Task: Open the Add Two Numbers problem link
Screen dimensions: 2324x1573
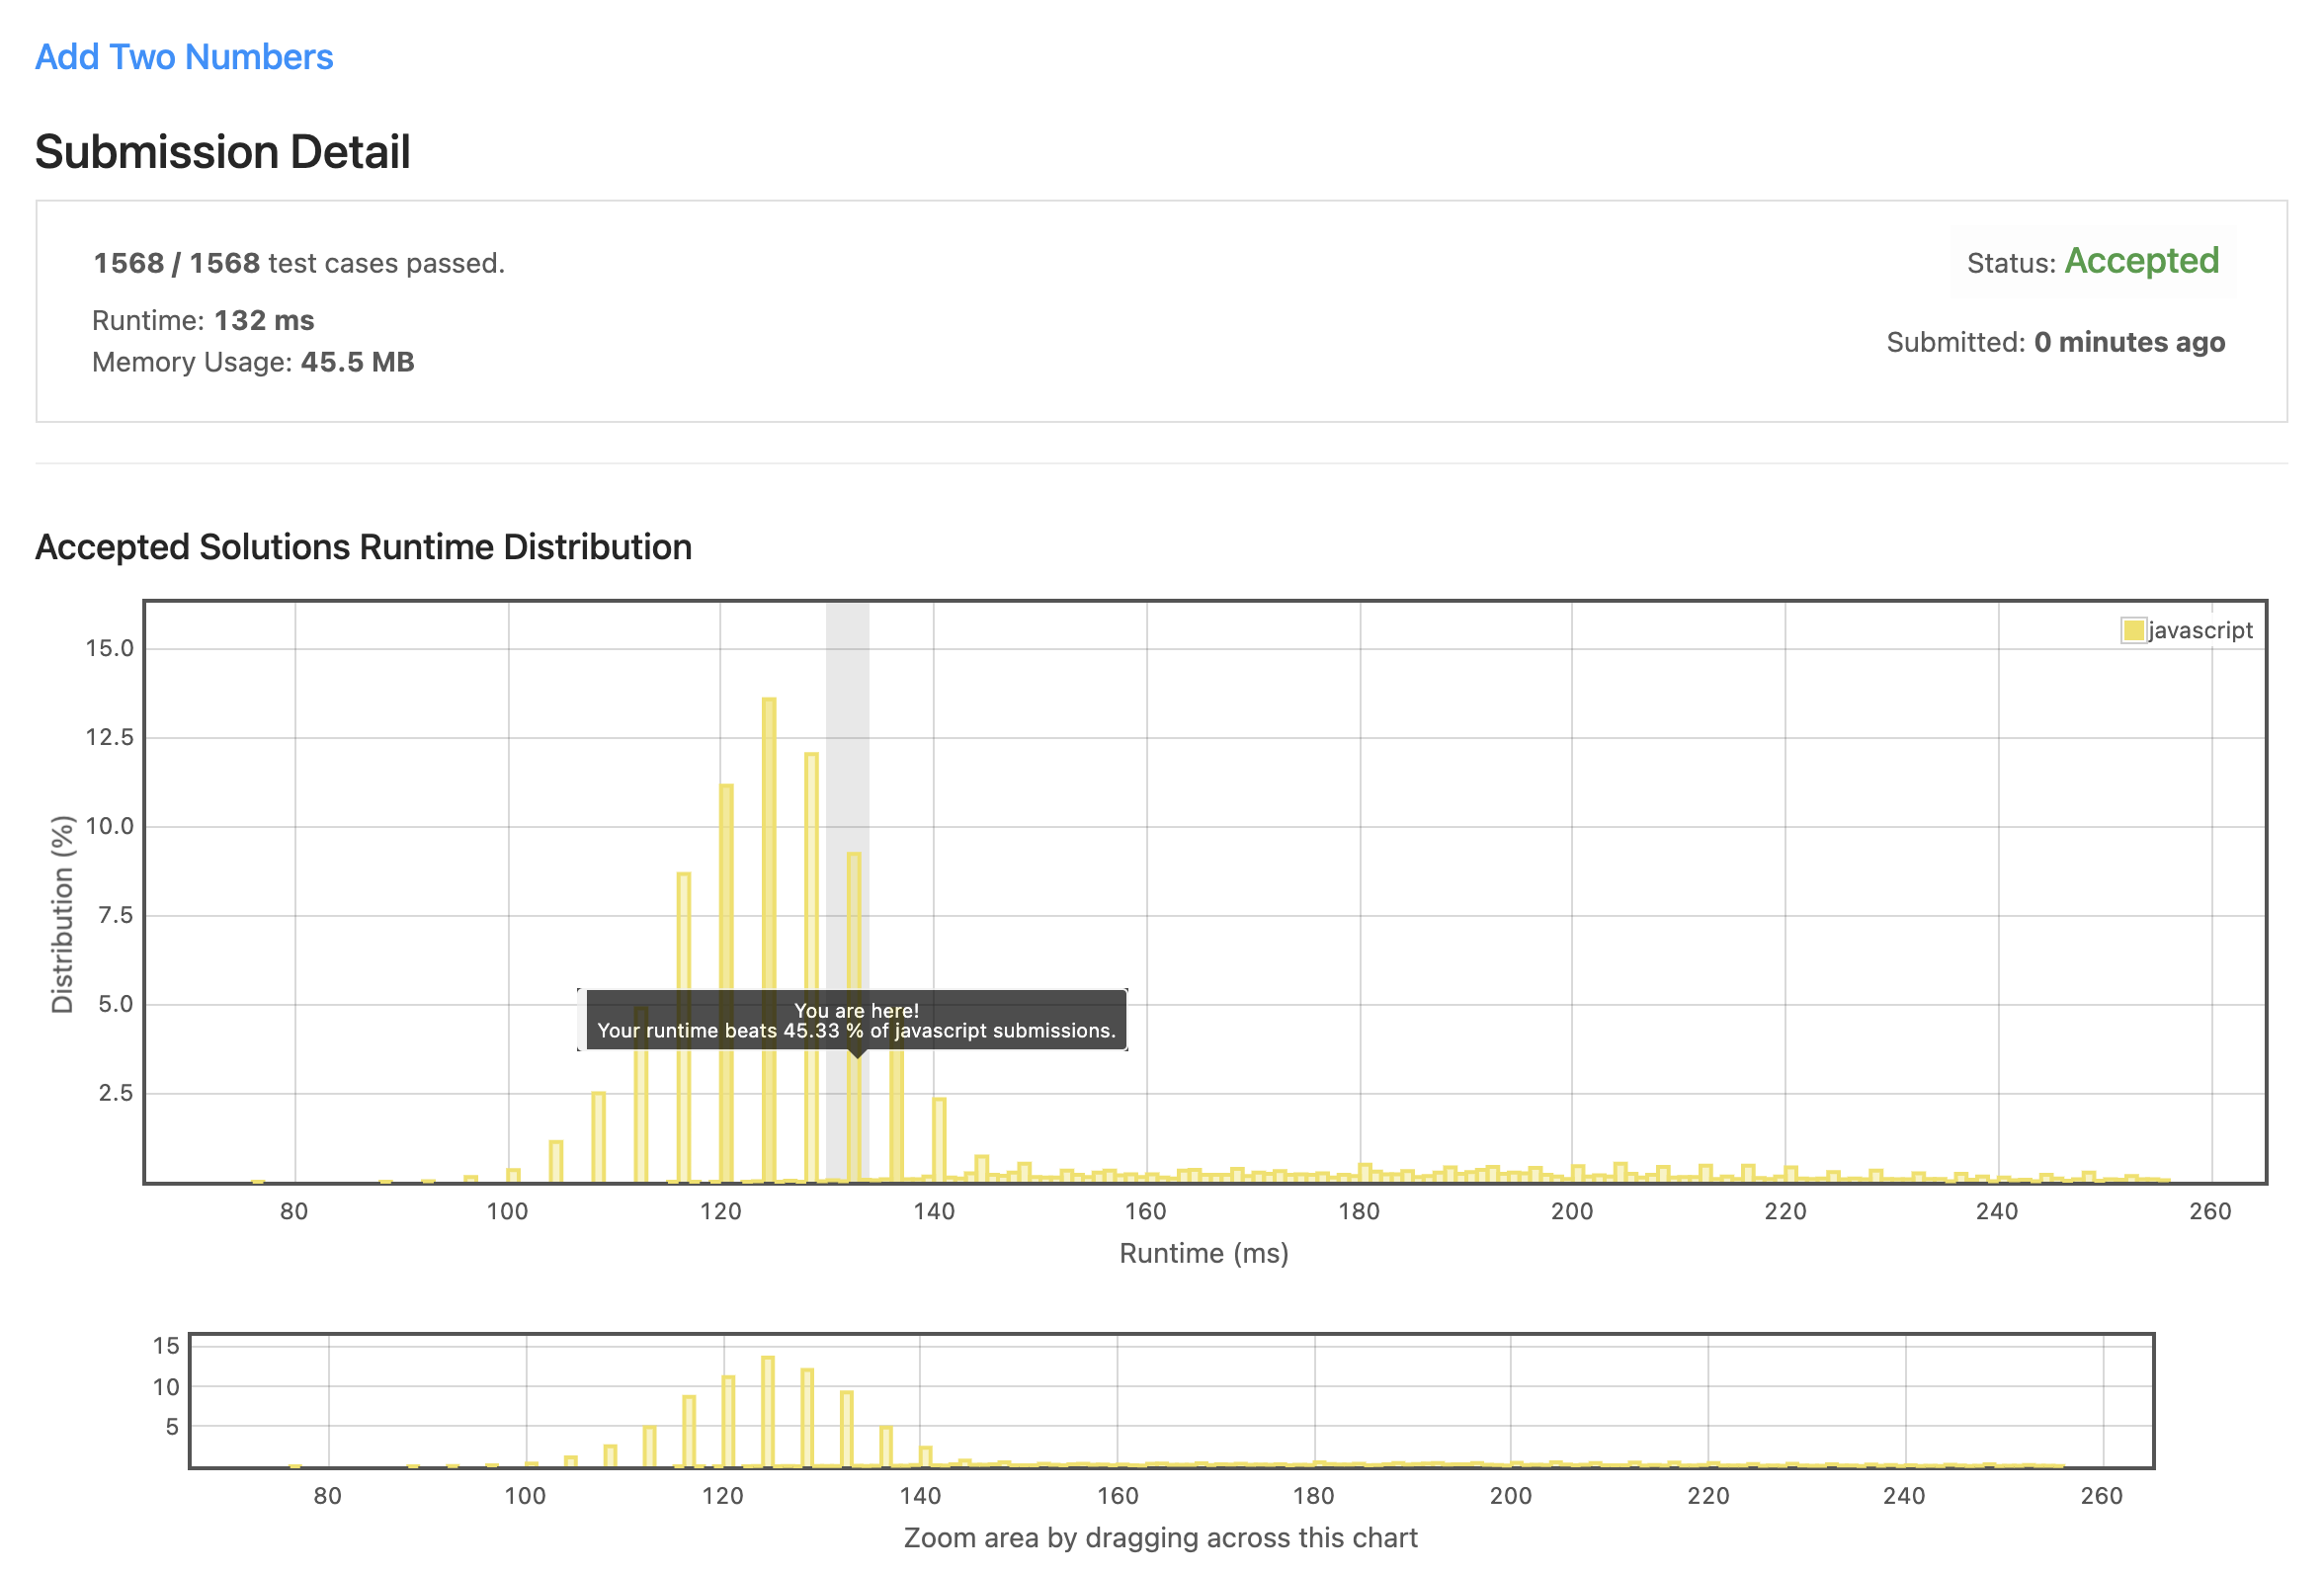Action: coord(184,57)
